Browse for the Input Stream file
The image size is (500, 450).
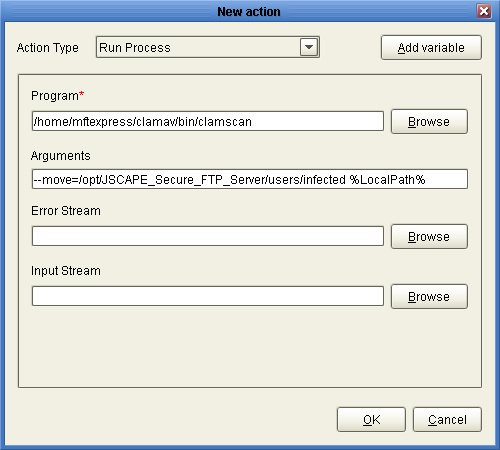429,297
